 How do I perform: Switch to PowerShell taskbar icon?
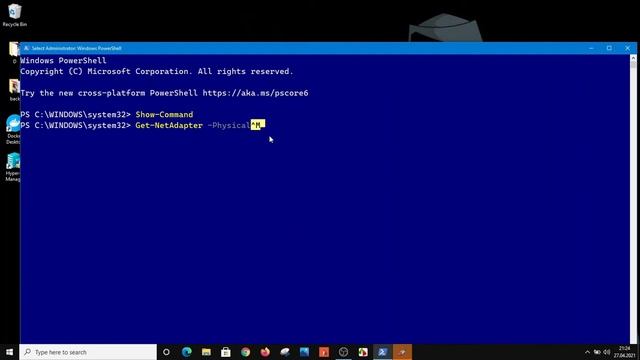[x=382, y=352]
